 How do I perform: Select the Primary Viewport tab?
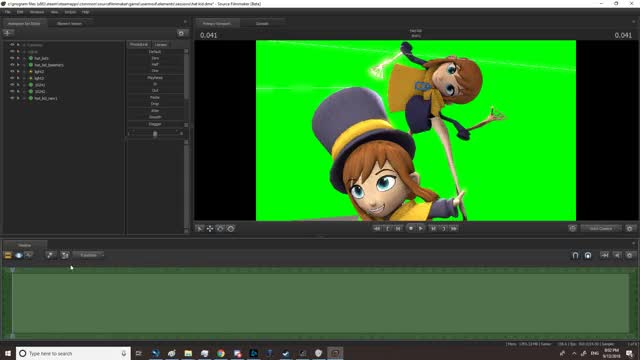pyautogui.click(x=217, y=24)
